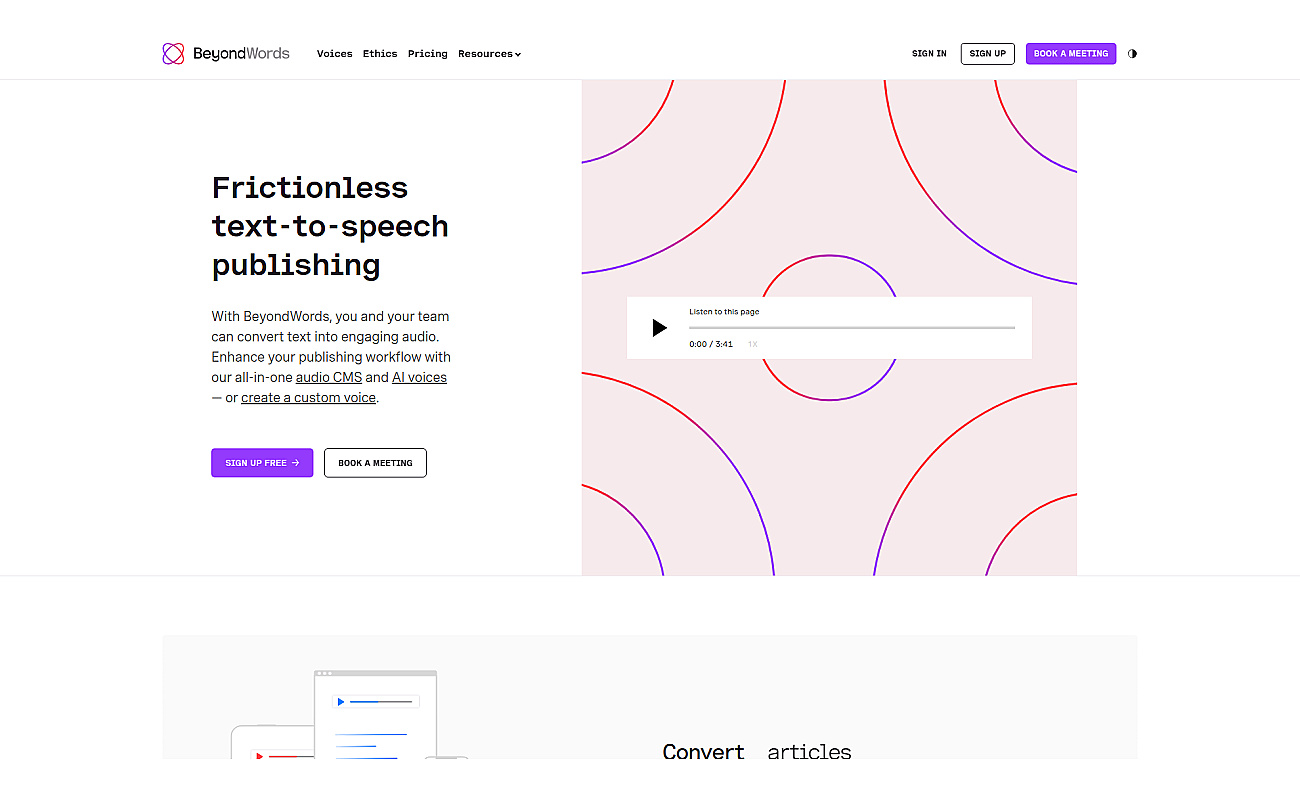
Task: Toggle the dark mode contrast icon
Action: (x=1132, y=54)
